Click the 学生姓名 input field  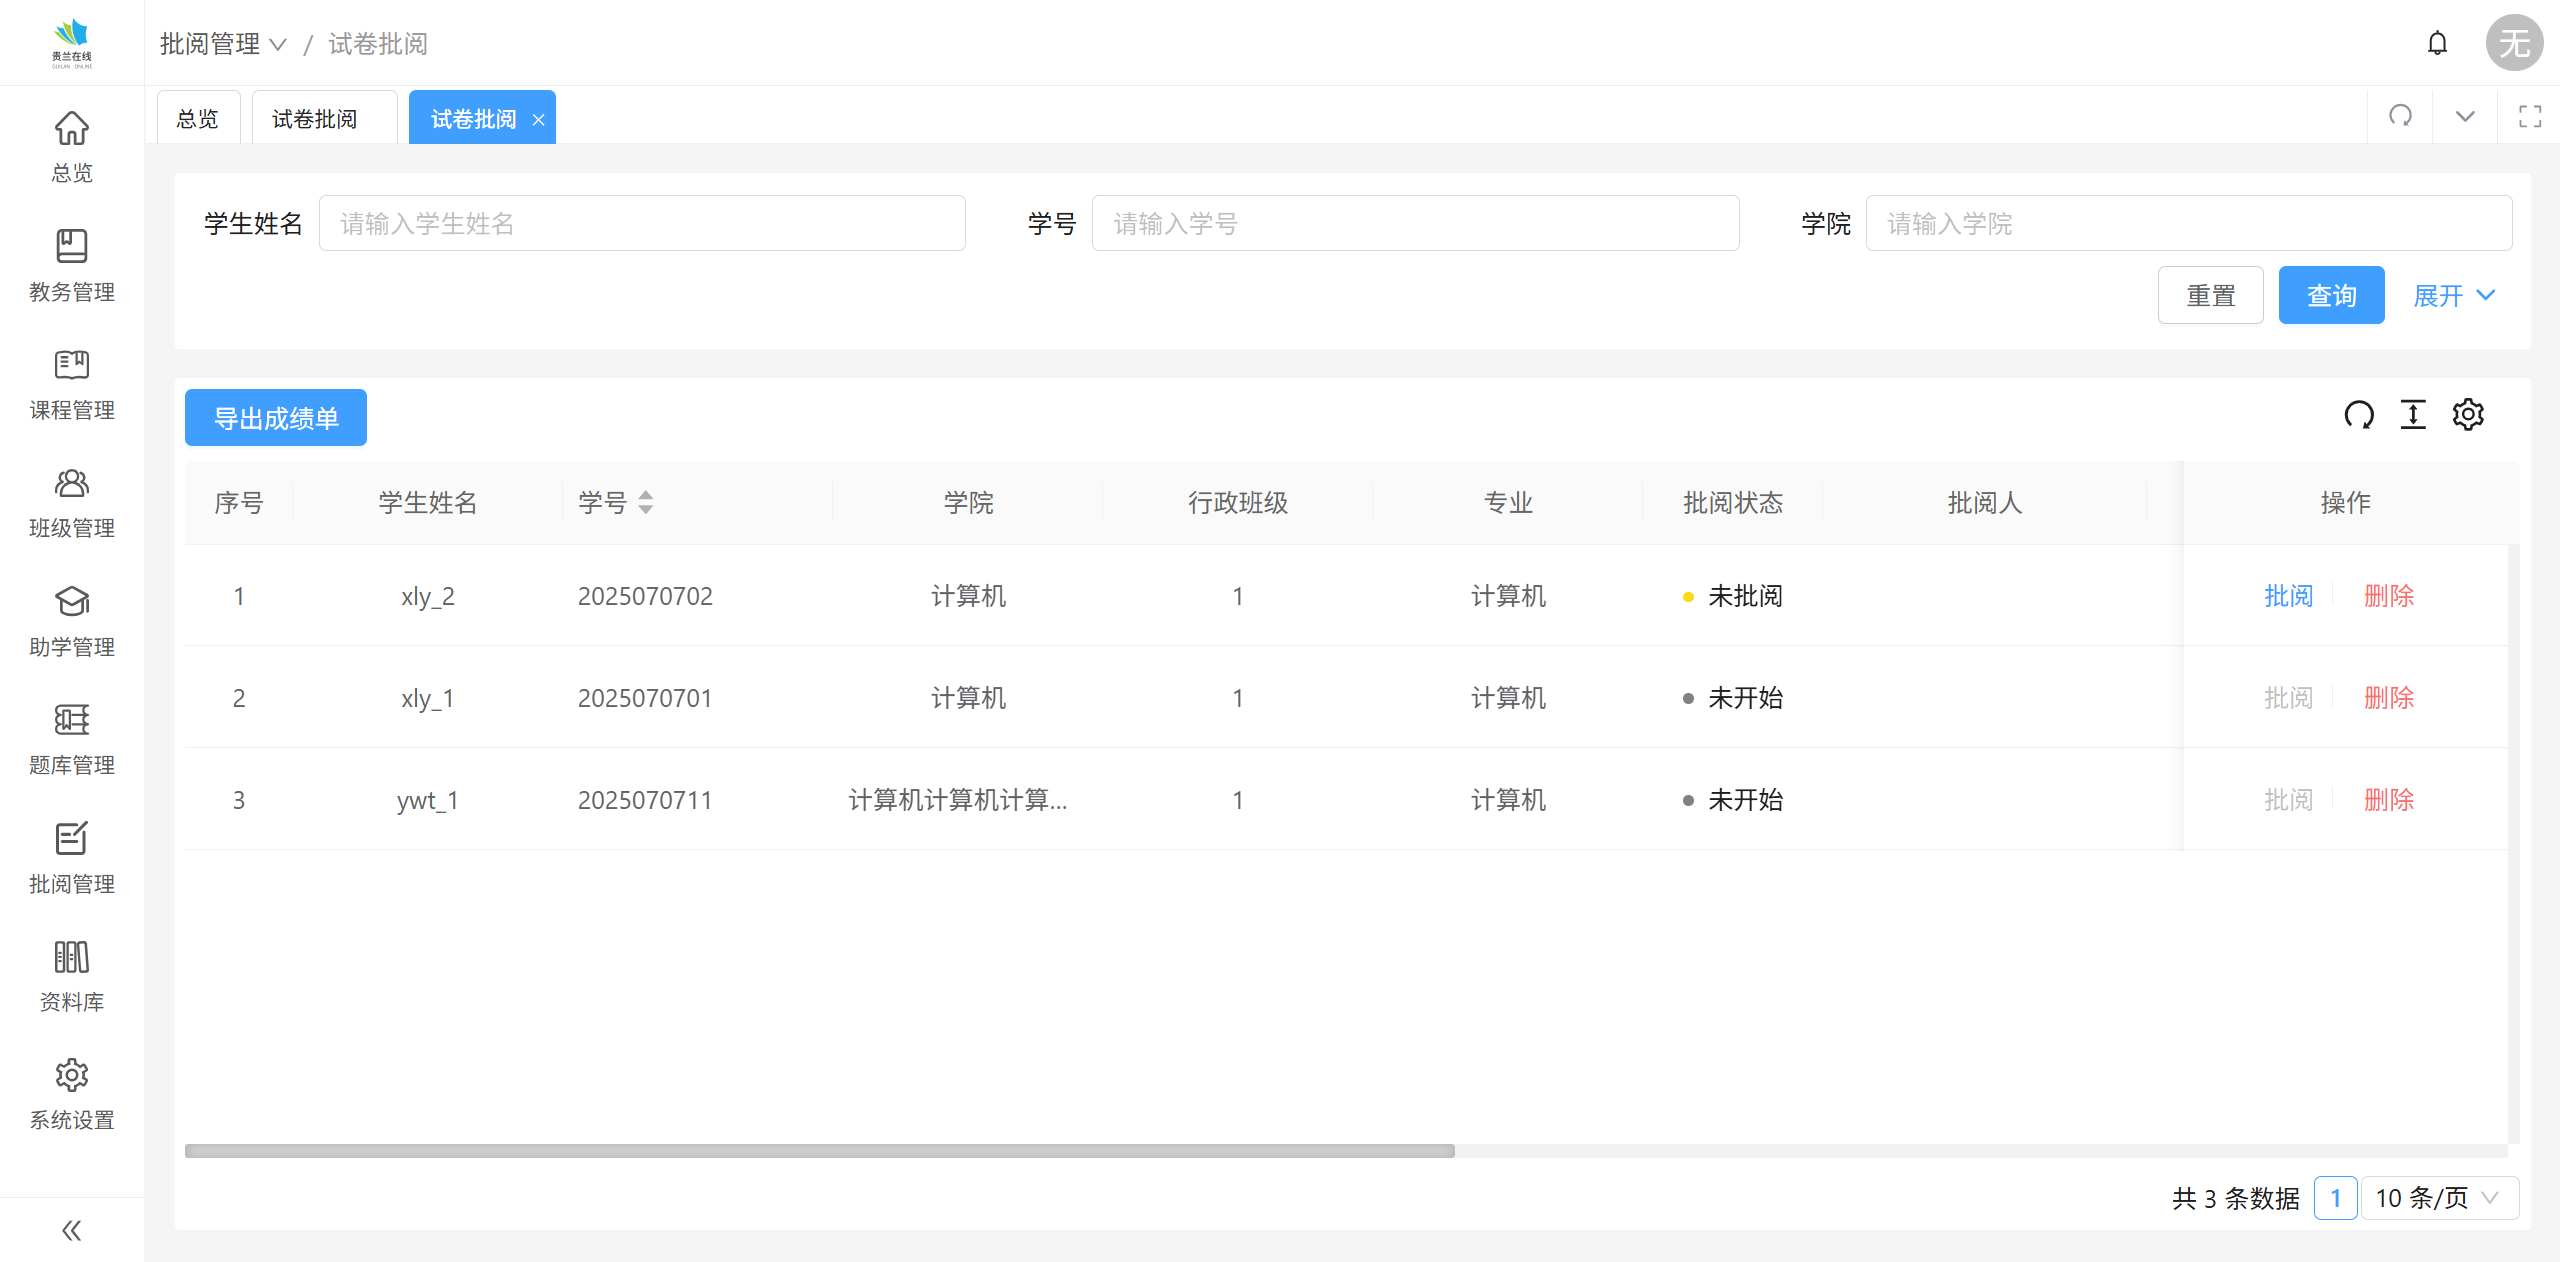coord(641,223)
